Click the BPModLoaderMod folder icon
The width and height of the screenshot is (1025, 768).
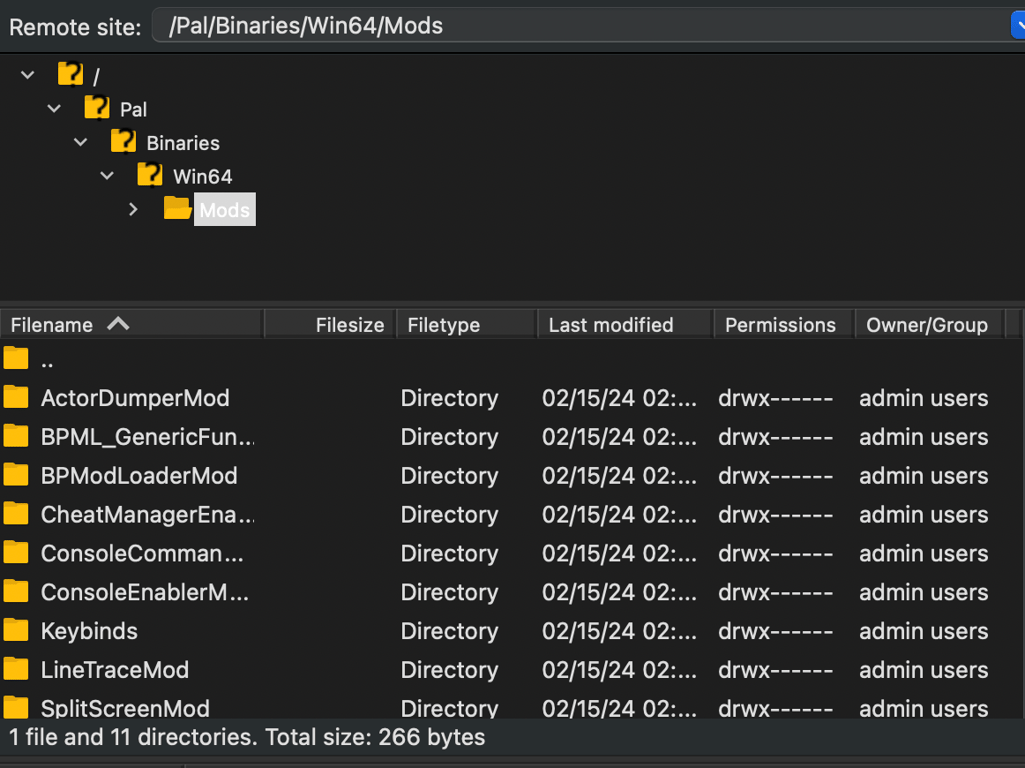tap(16, 475)
